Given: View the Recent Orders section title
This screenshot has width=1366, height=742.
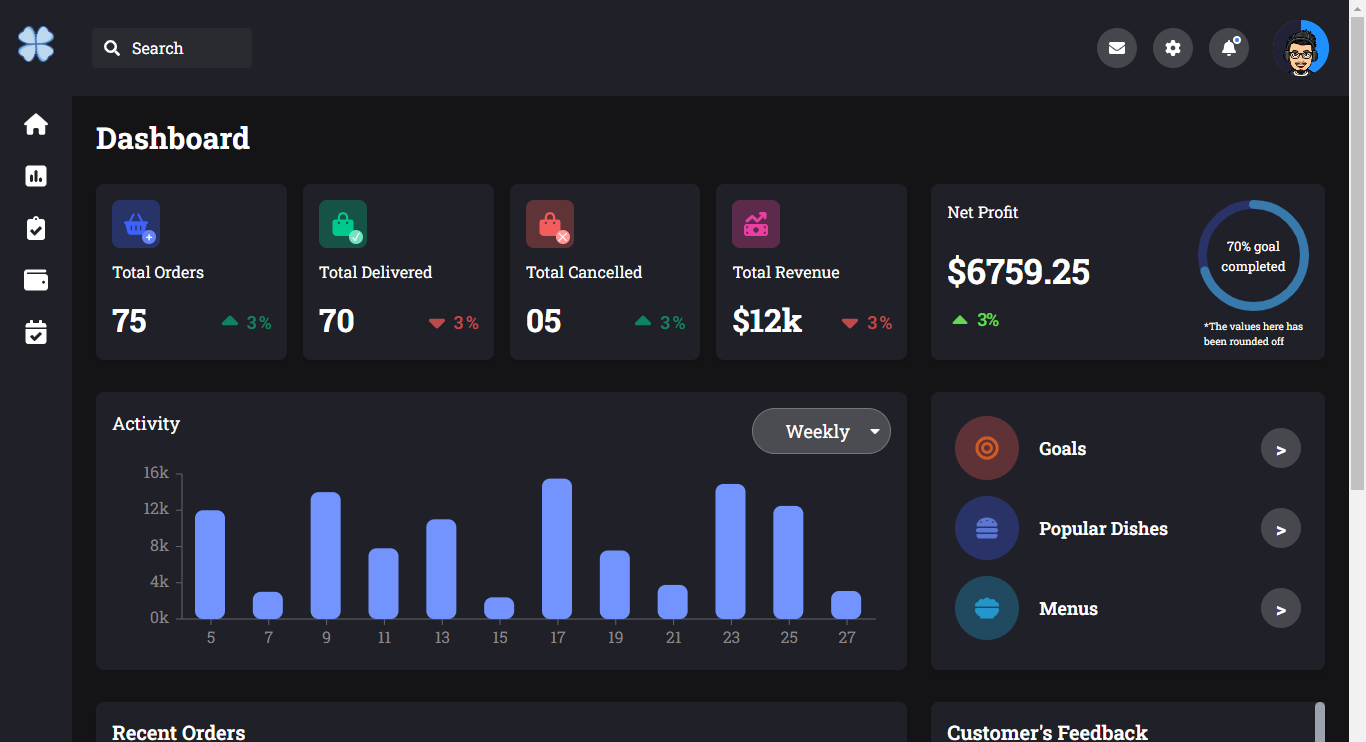Looking at the screenshot, I should click(178, 732).
